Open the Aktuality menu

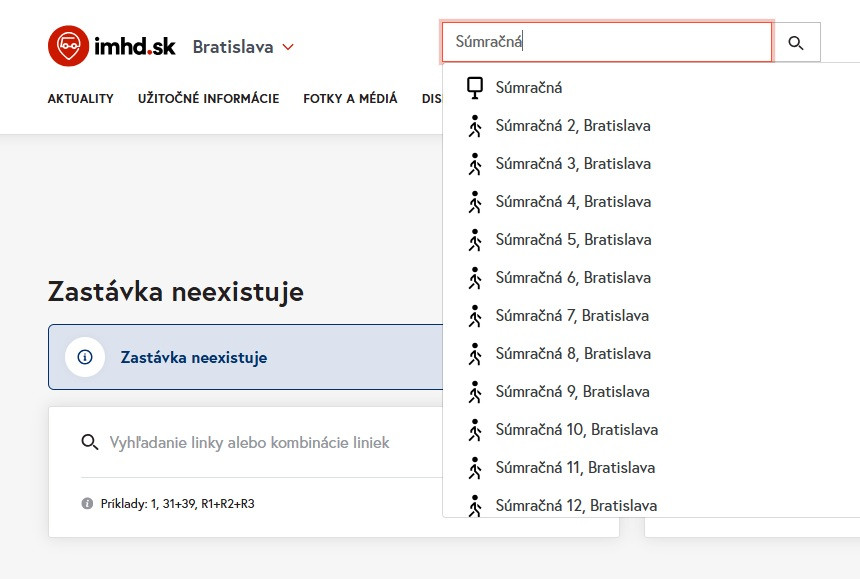[80, 99]
